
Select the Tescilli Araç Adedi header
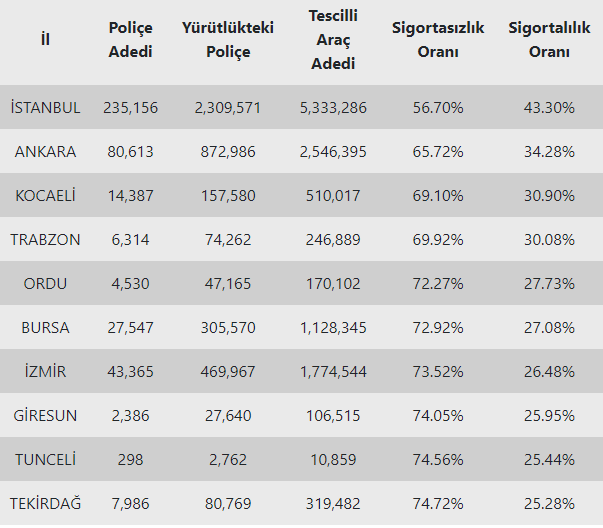point(333,40)
